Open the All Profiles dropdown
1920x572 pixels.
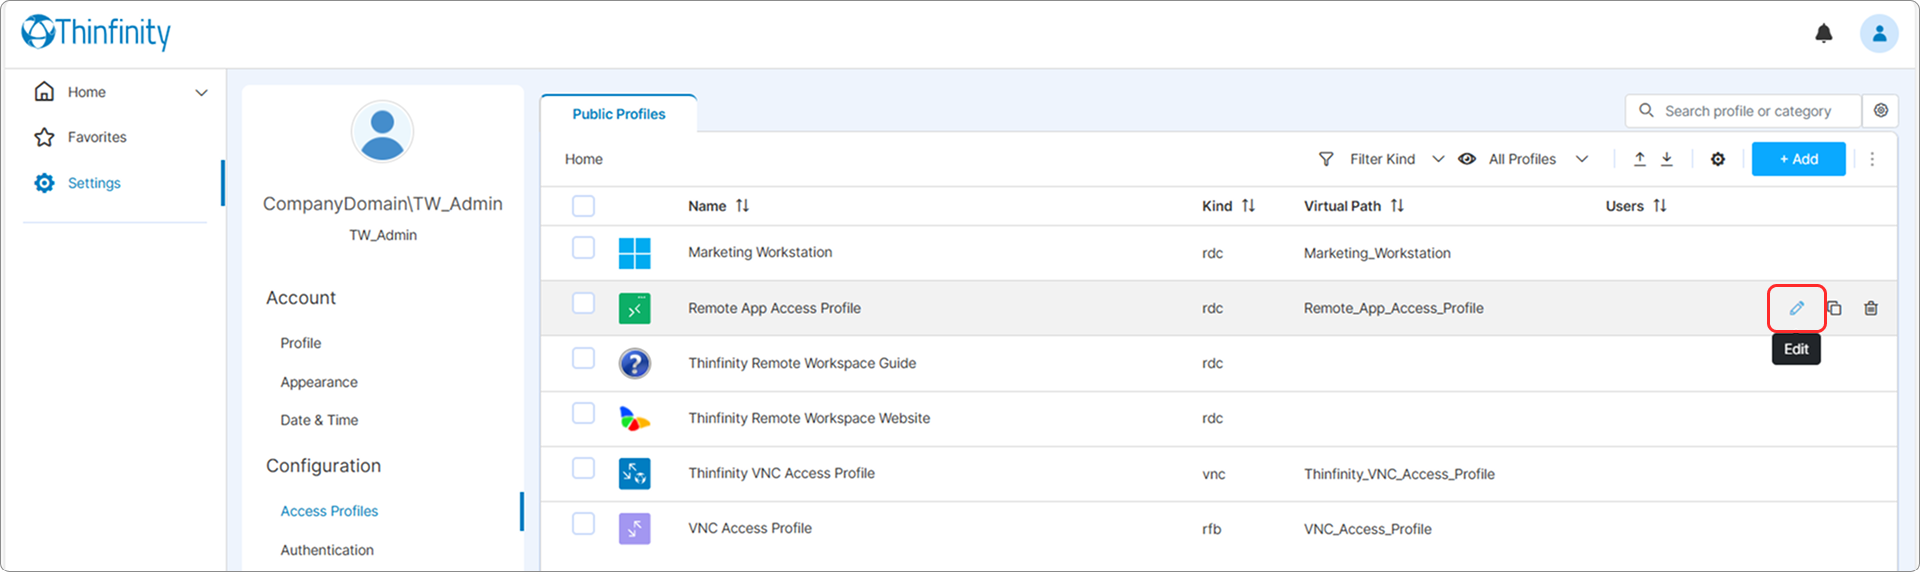1538,159
